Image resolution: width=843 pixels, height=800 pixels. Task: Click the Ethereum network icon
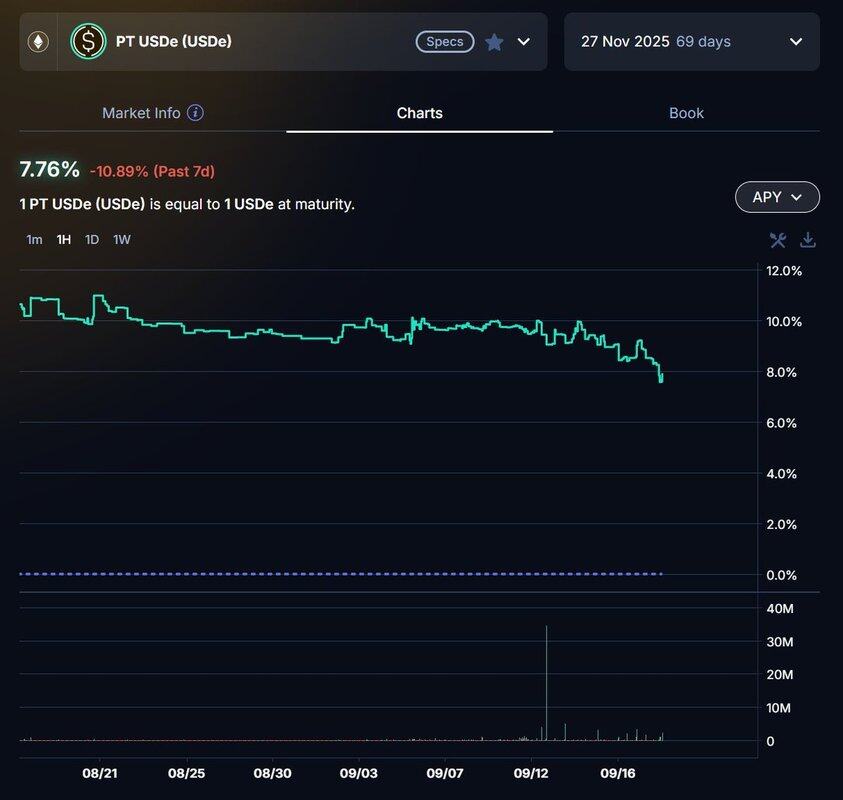(38, 42)
